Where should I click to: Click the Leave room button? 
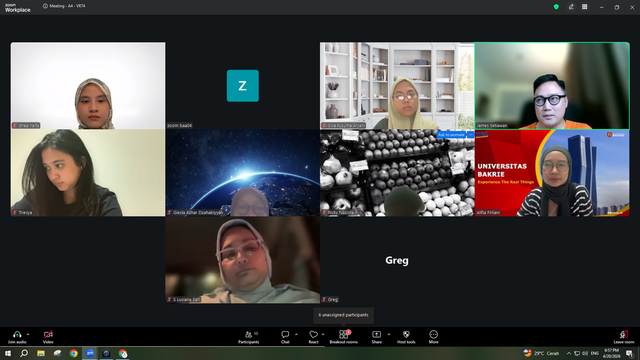624,337
